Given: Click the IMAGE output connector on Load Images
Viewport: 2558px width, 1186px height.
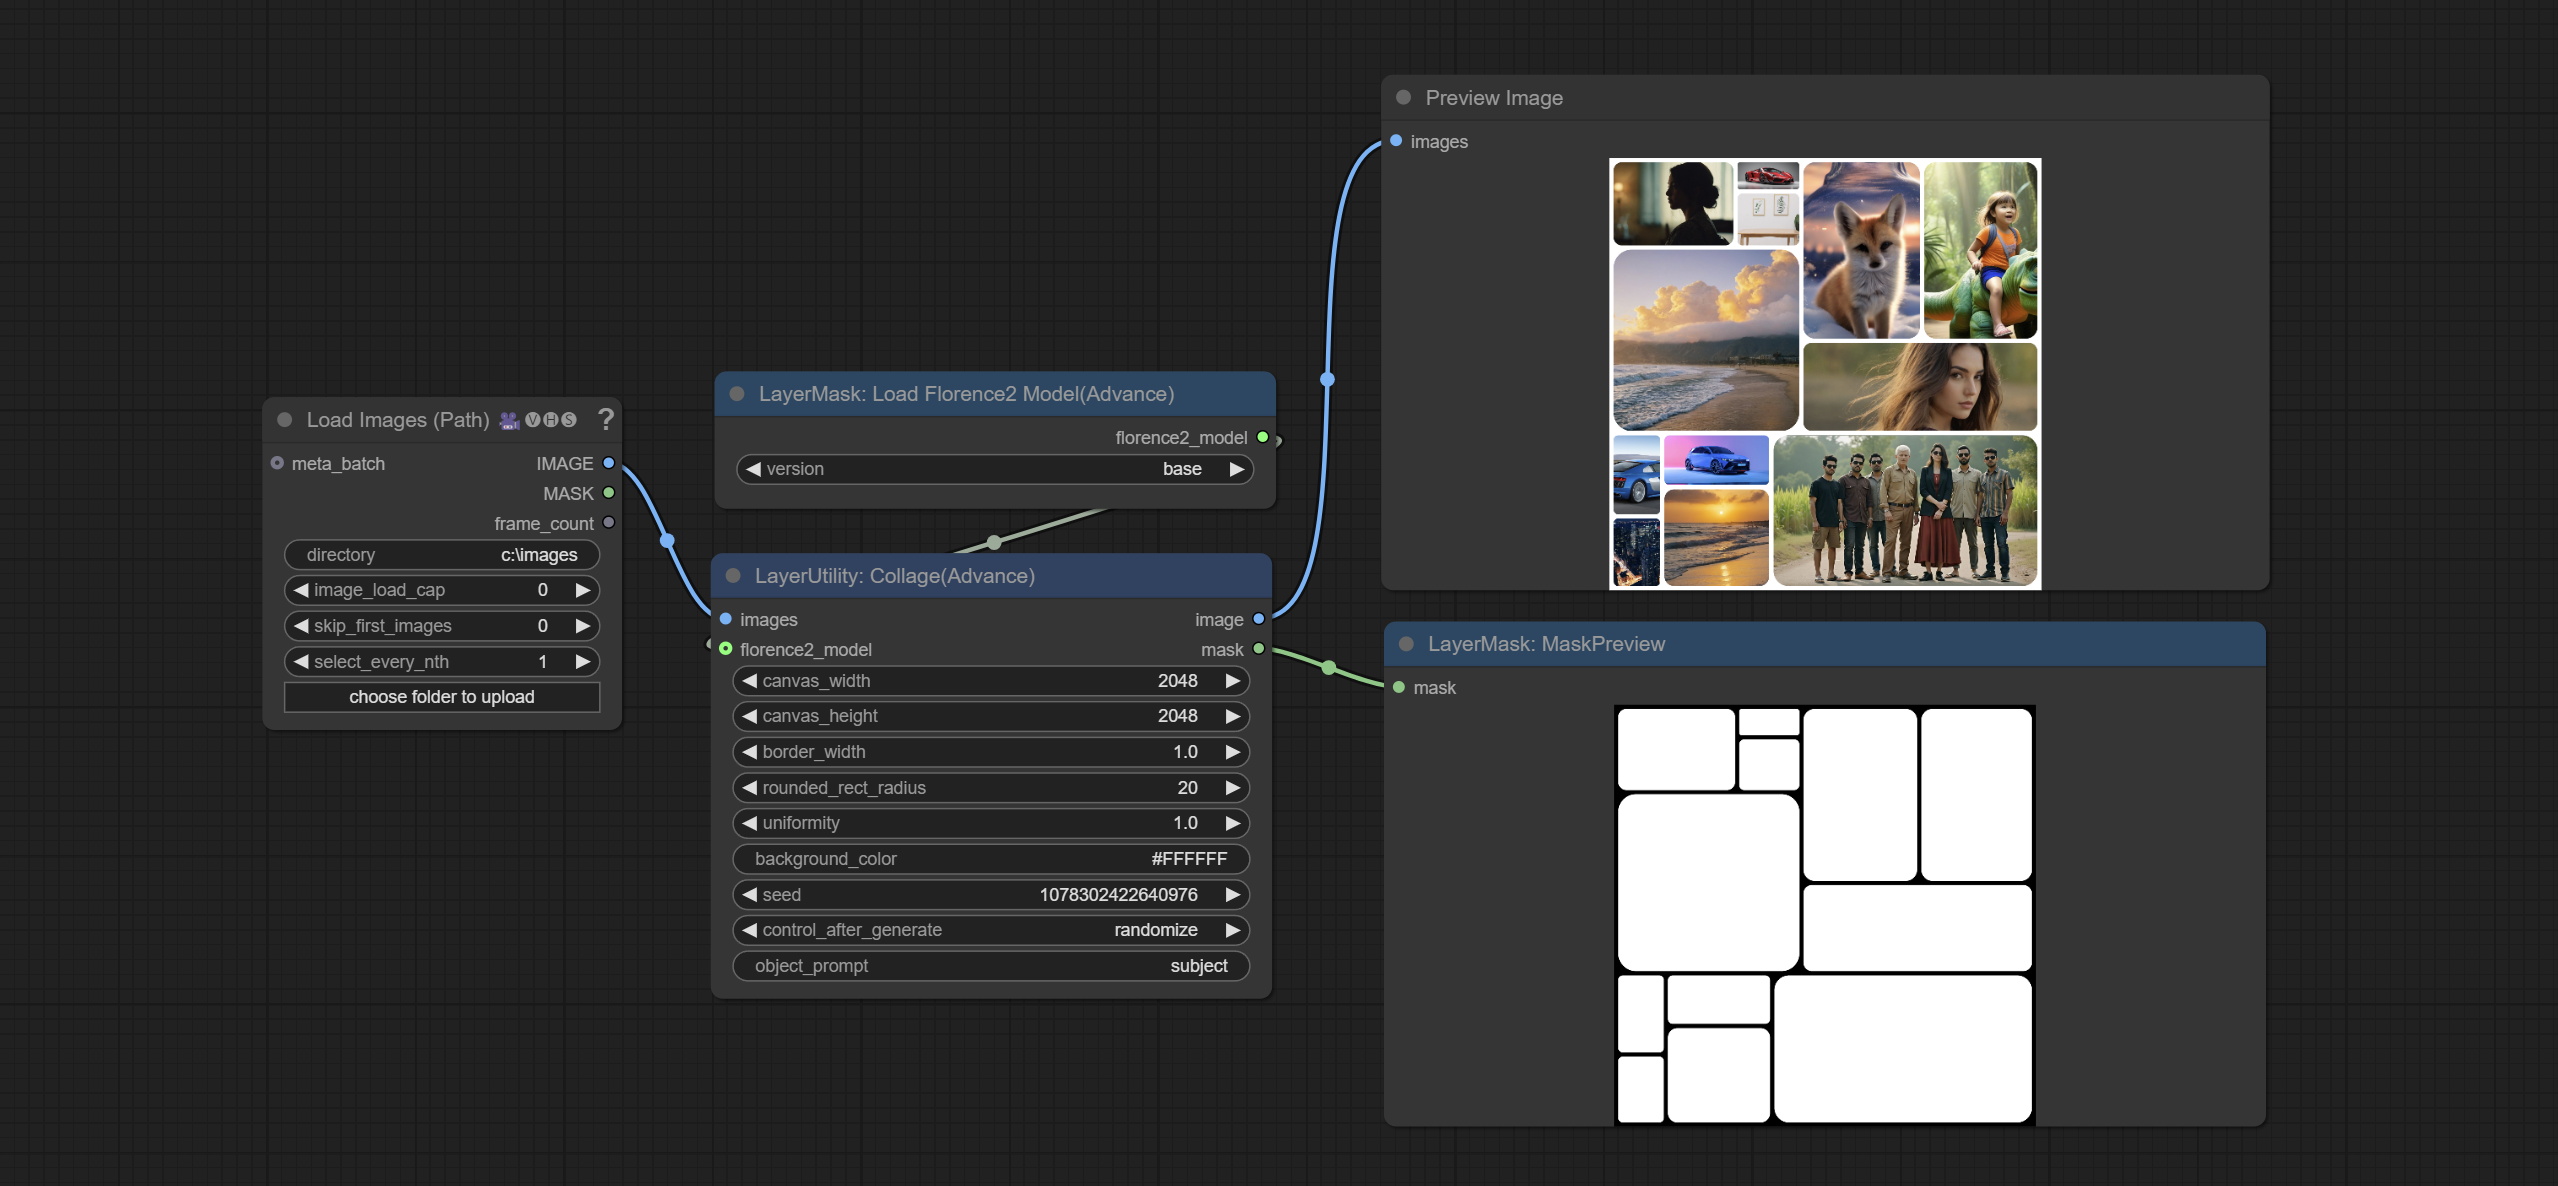Looking at the screenshot, I should pyautogui.click(x=608, y=463).
